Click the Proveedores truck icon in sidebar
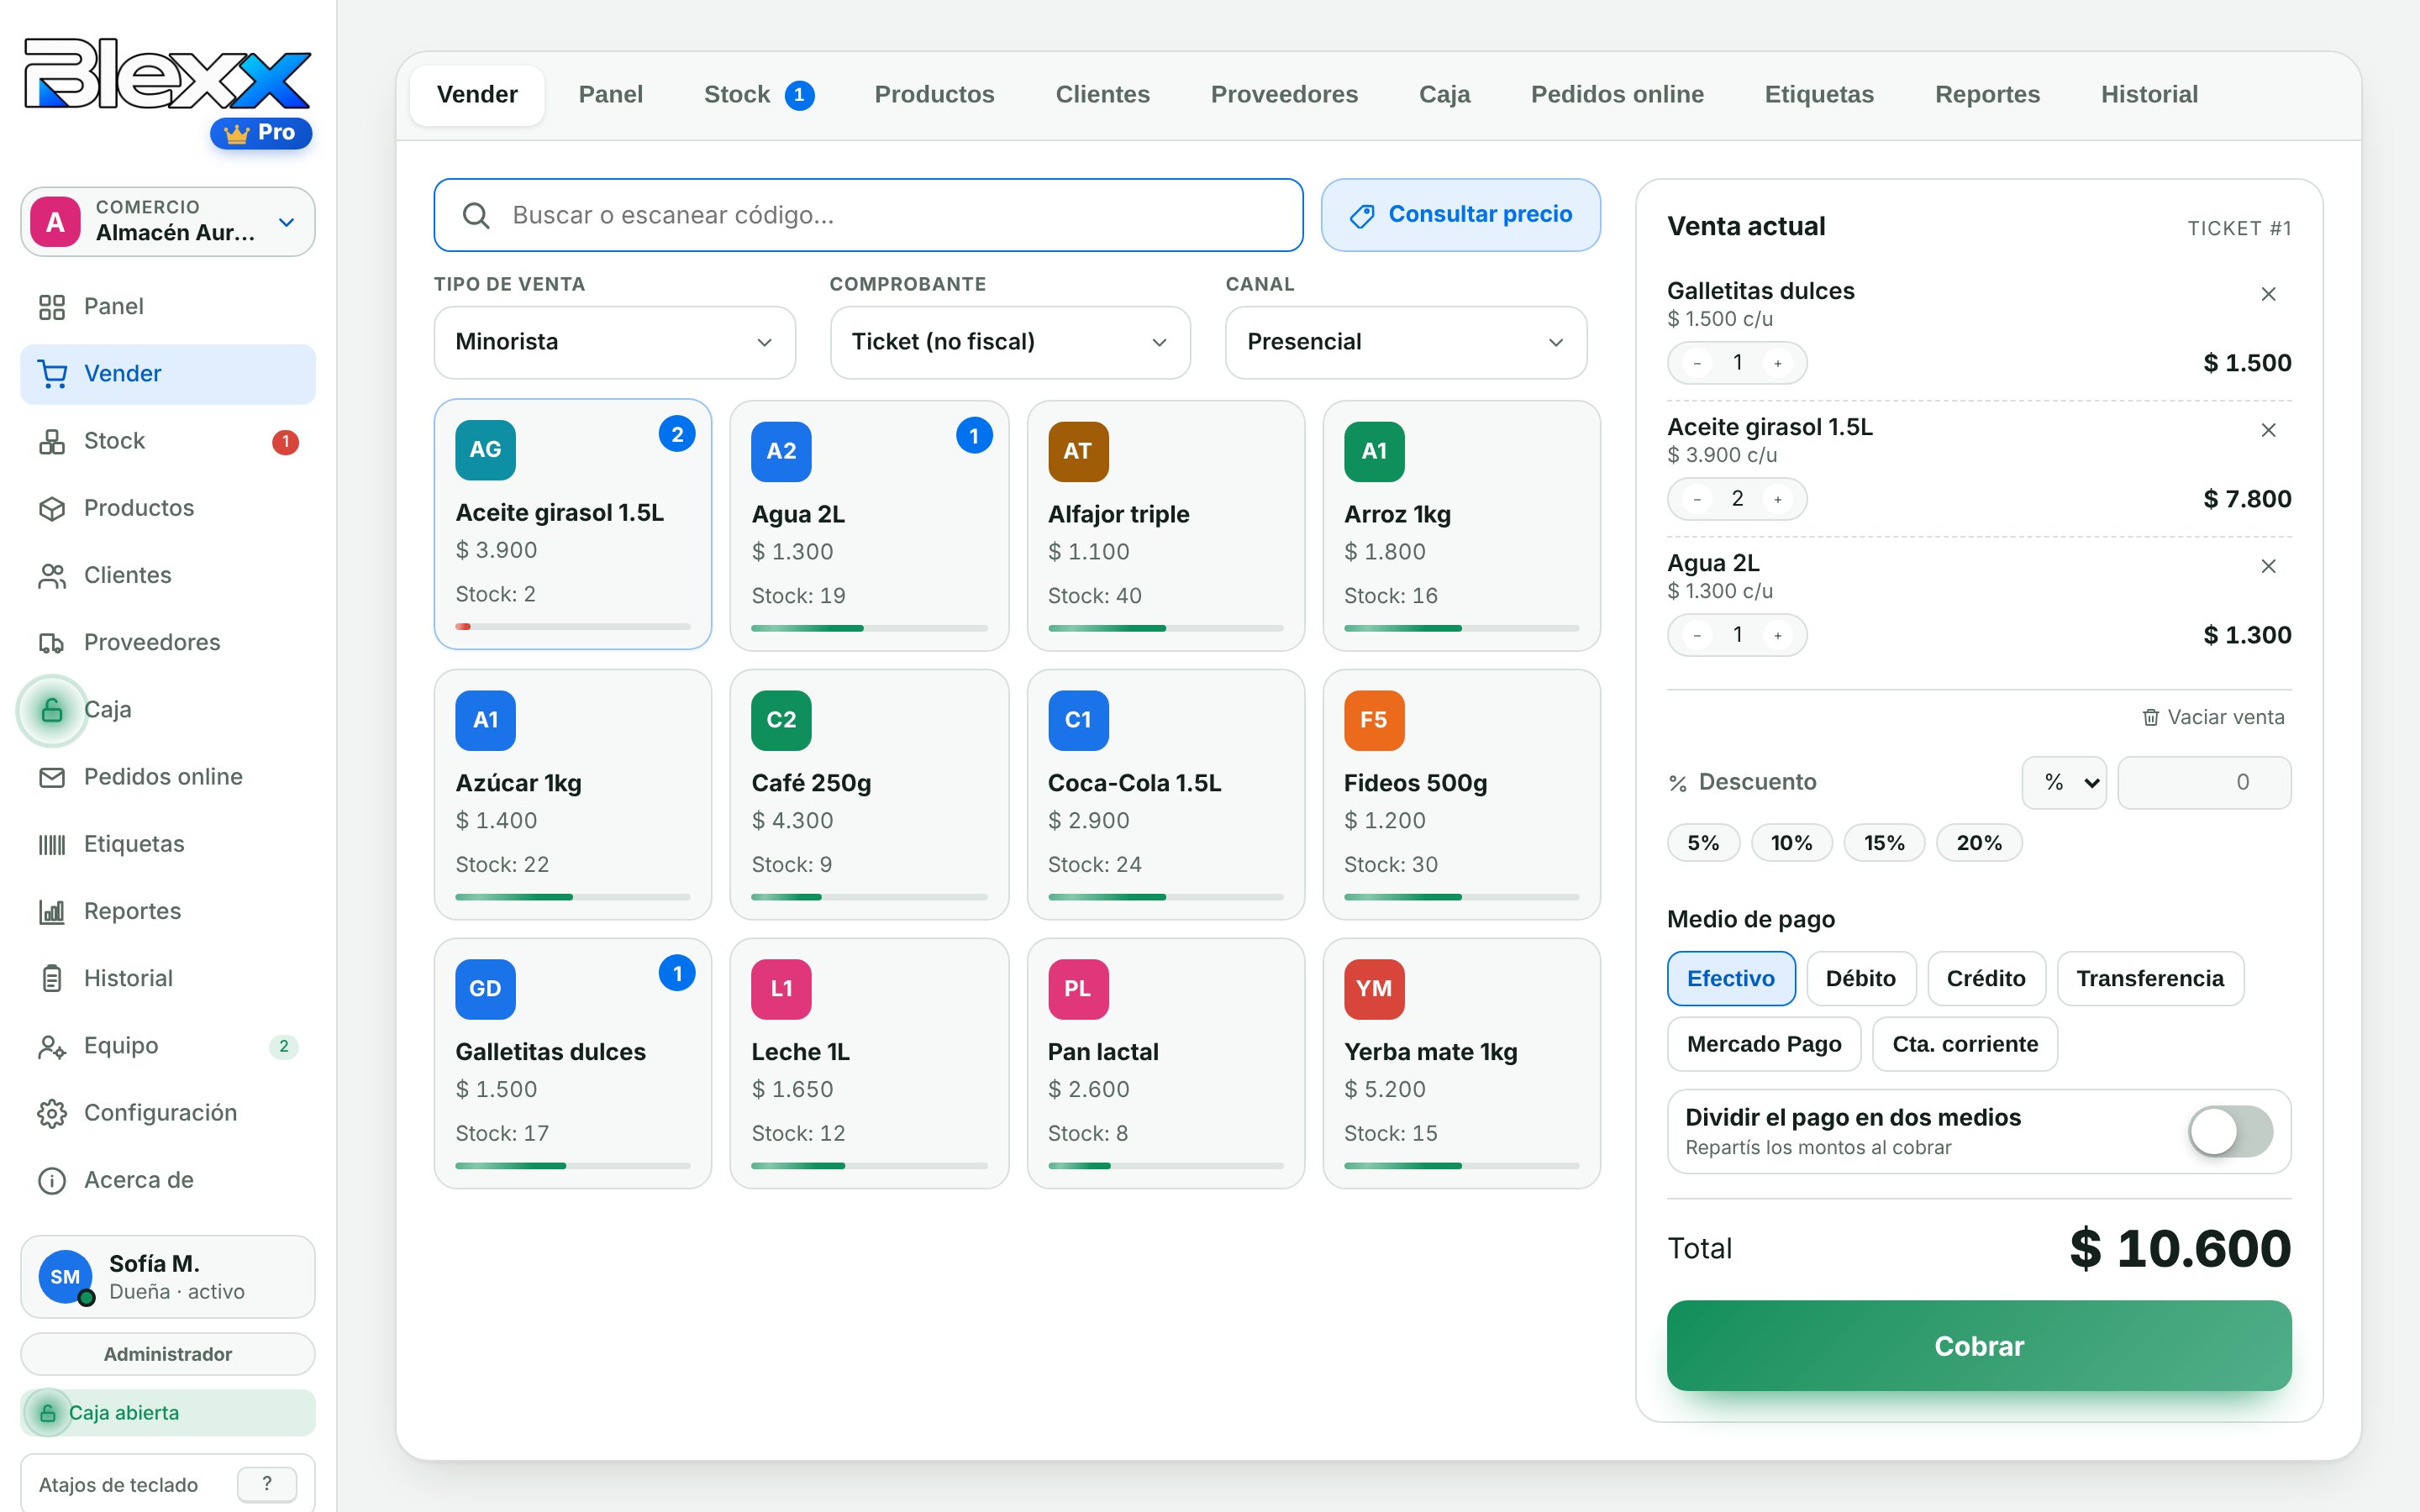 (x=52, y=642)
